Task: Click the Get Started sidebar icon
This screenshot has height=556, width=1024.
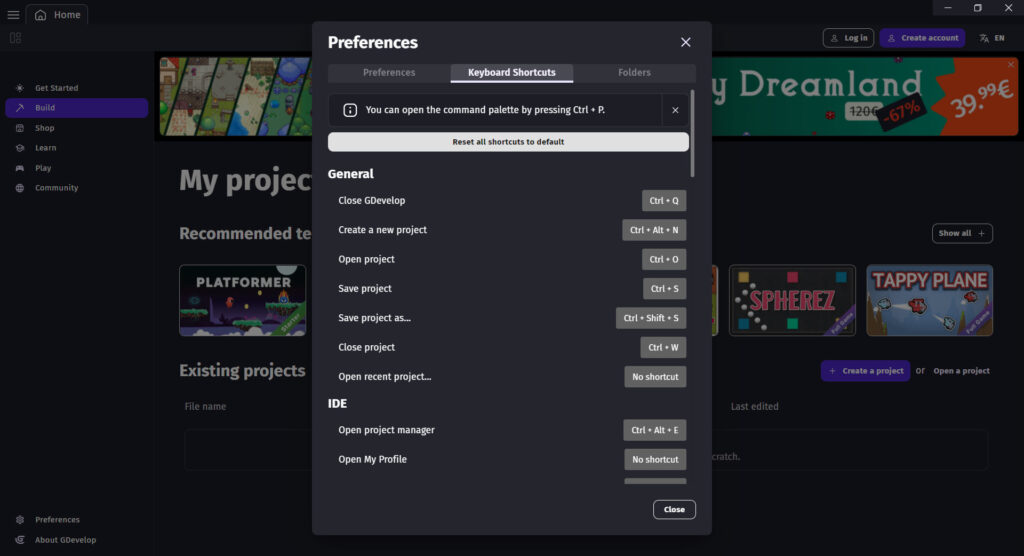Action: [x=20, y=88]
